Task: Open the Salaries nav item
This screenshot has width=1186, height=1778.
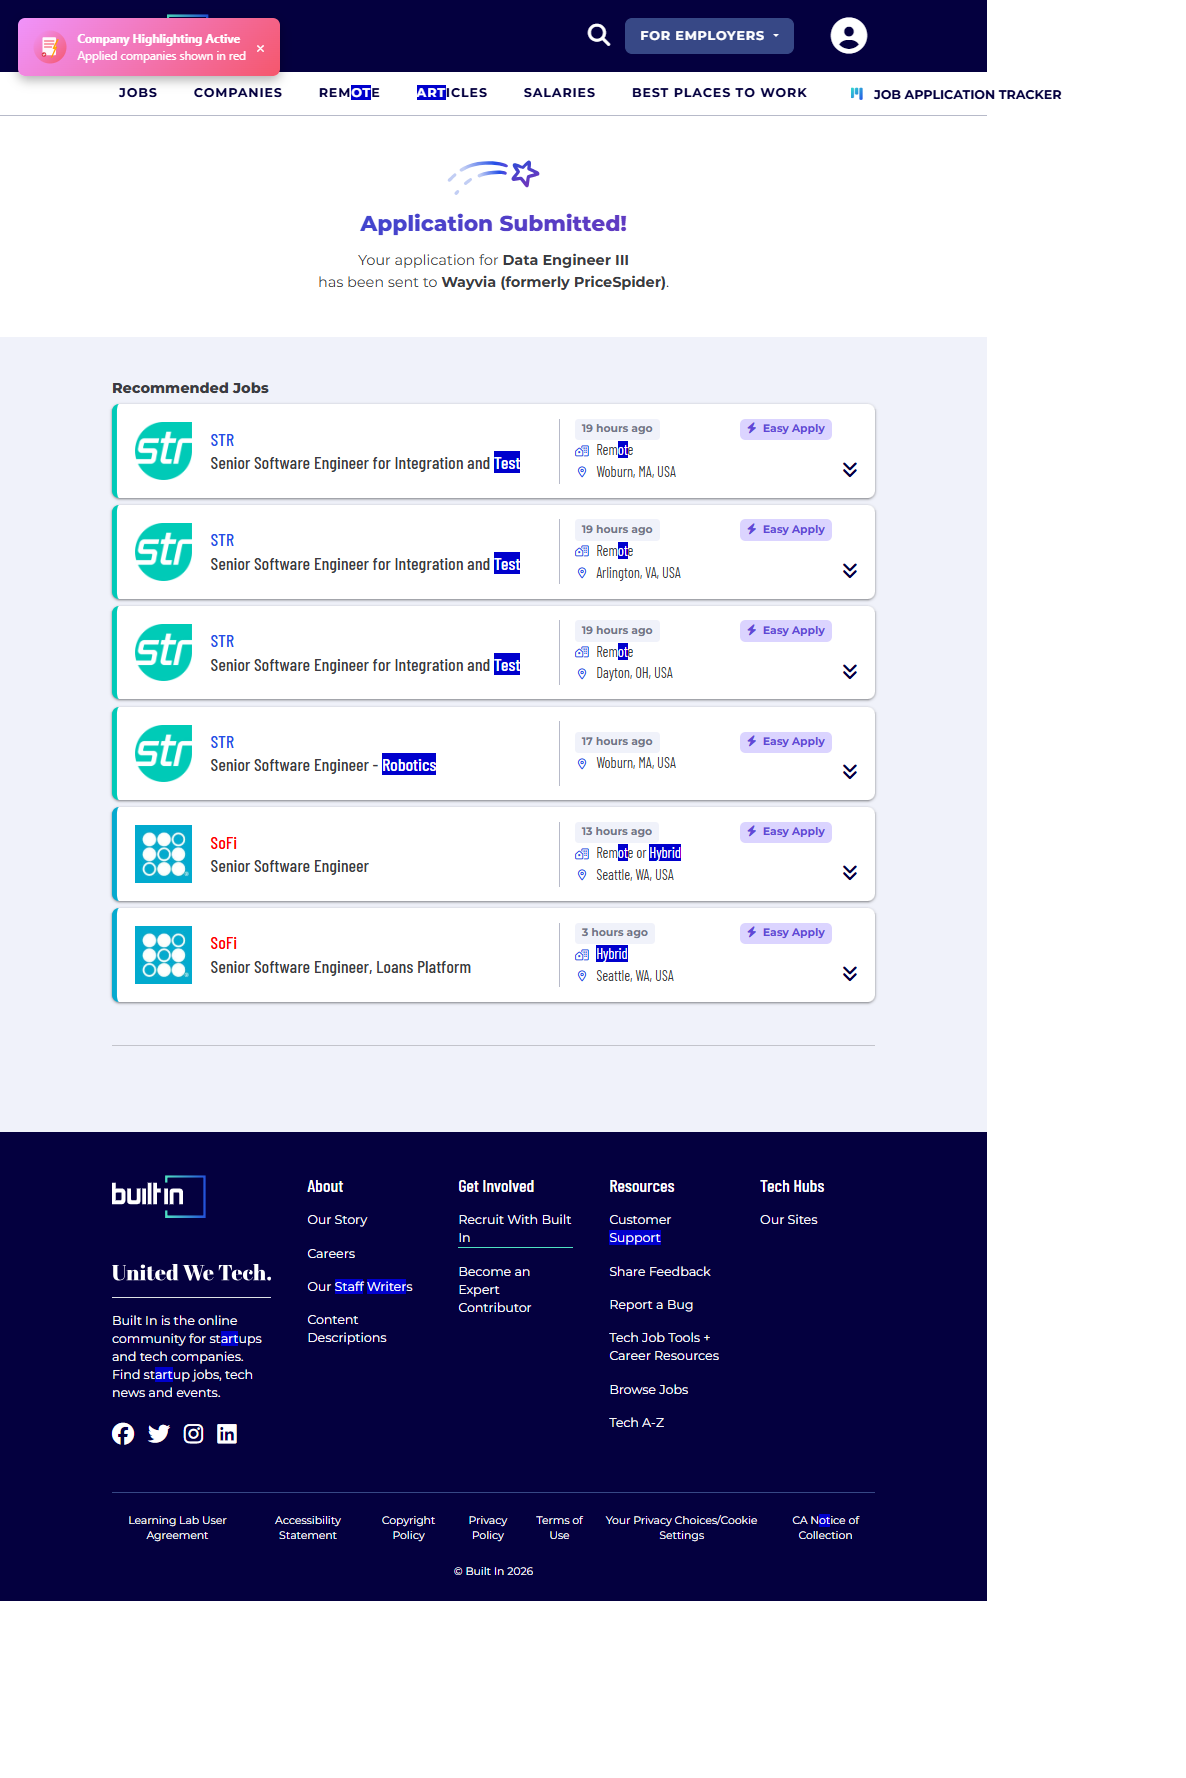Action: [559, 93]
